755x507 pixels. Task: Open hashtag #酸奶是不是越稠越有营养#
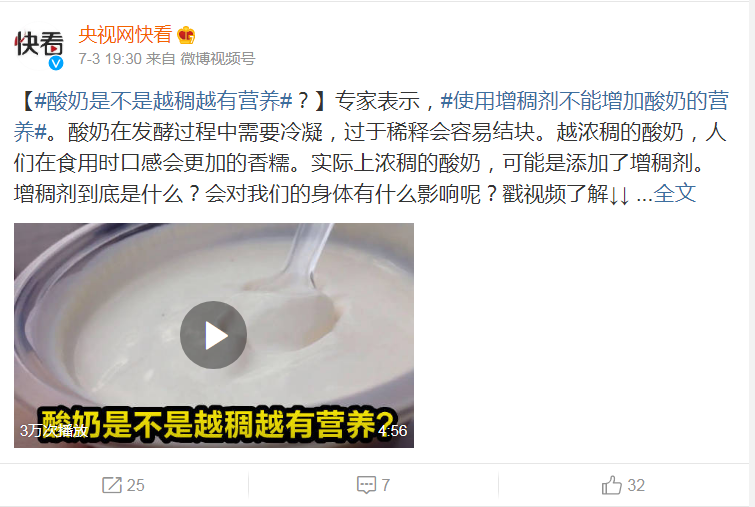(x=164, y=101)
